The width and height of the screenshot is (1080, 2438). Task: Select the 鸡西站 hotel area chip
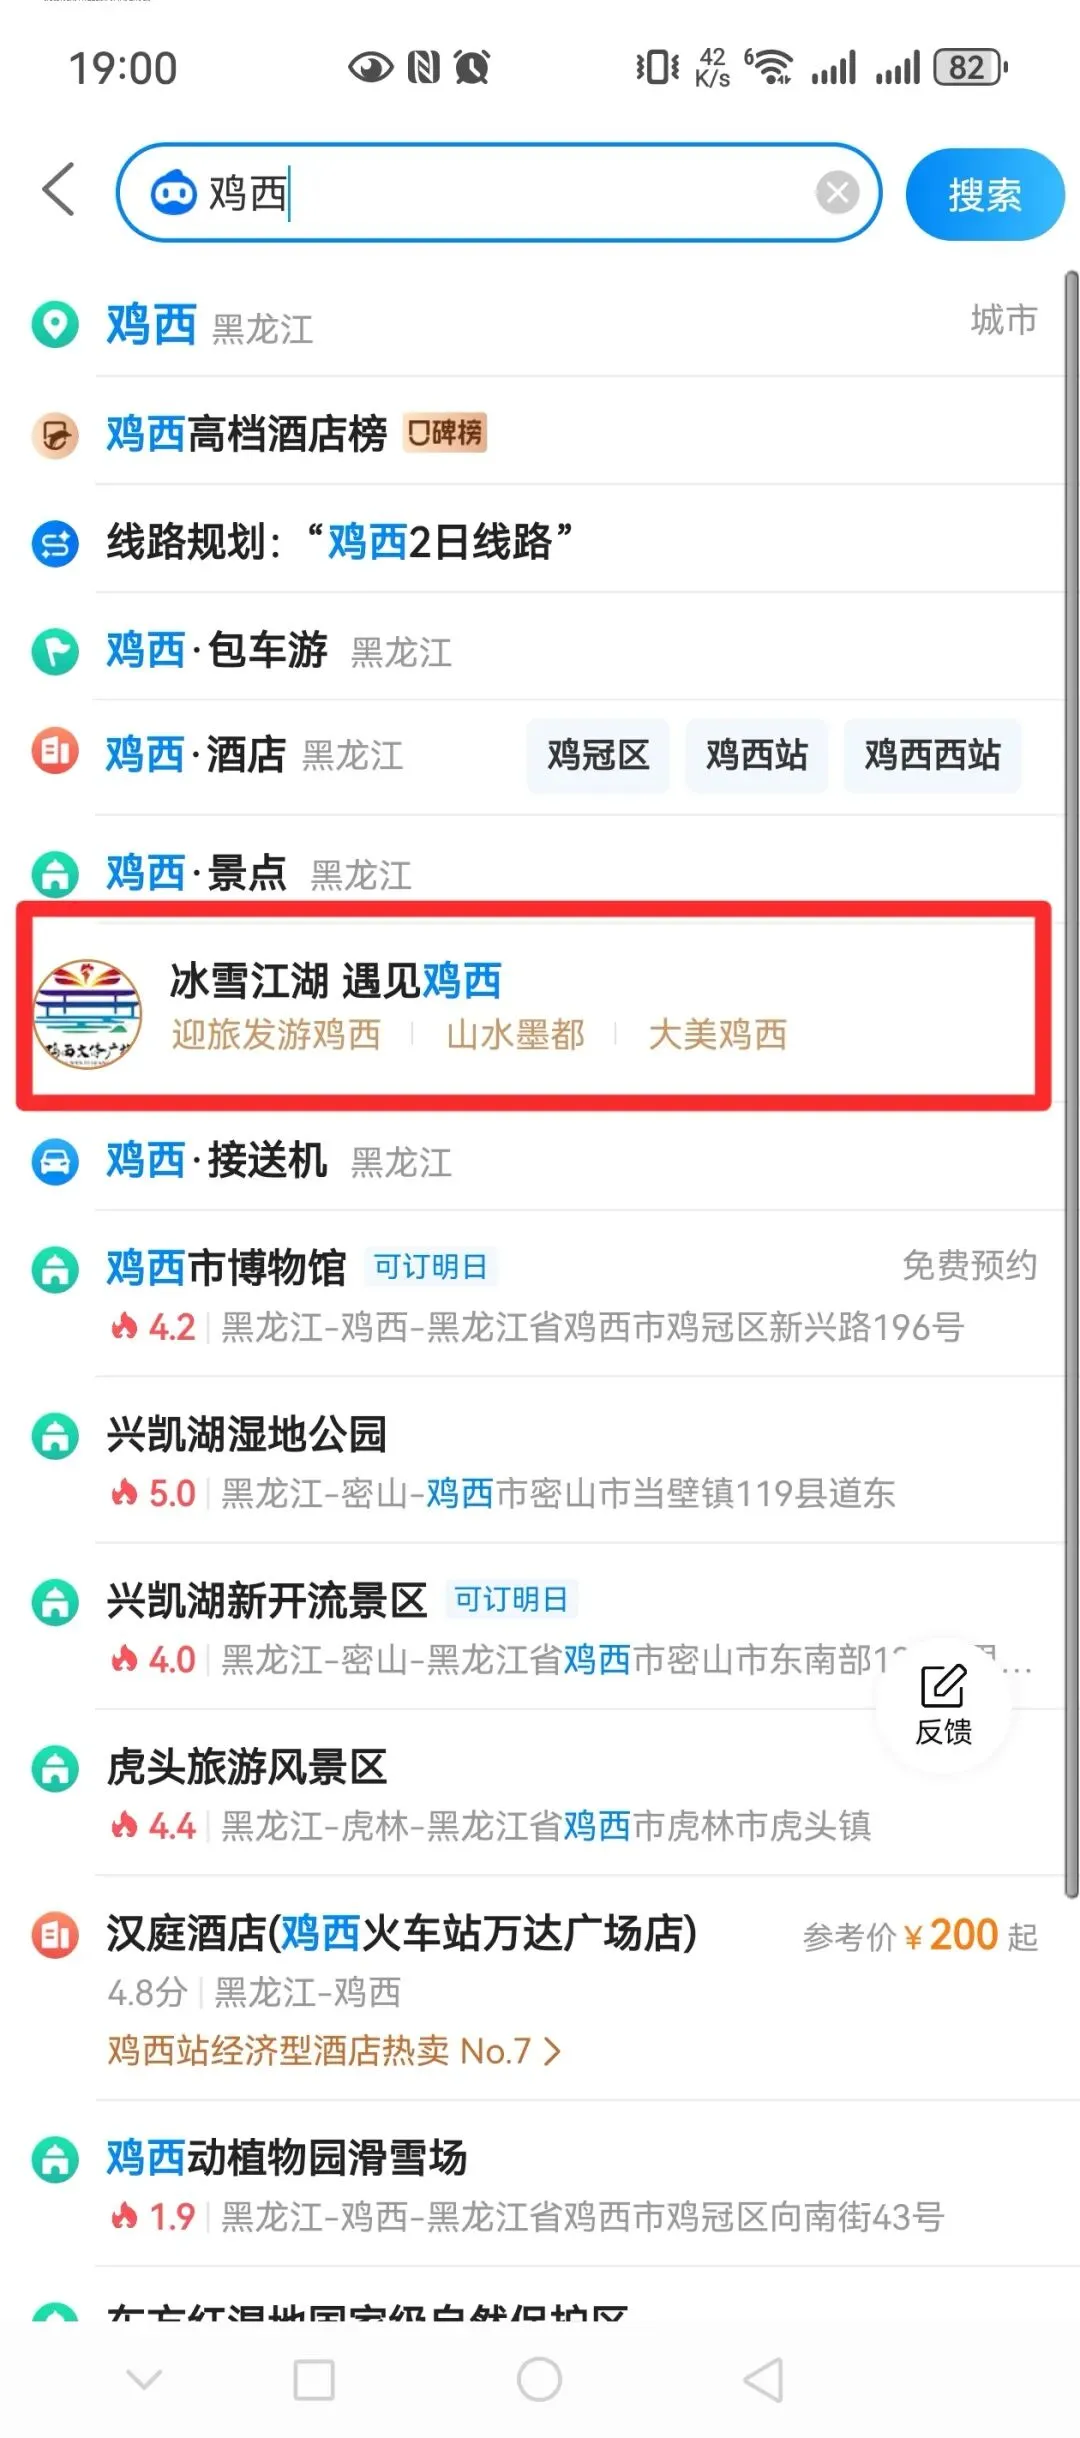[757, 755]
